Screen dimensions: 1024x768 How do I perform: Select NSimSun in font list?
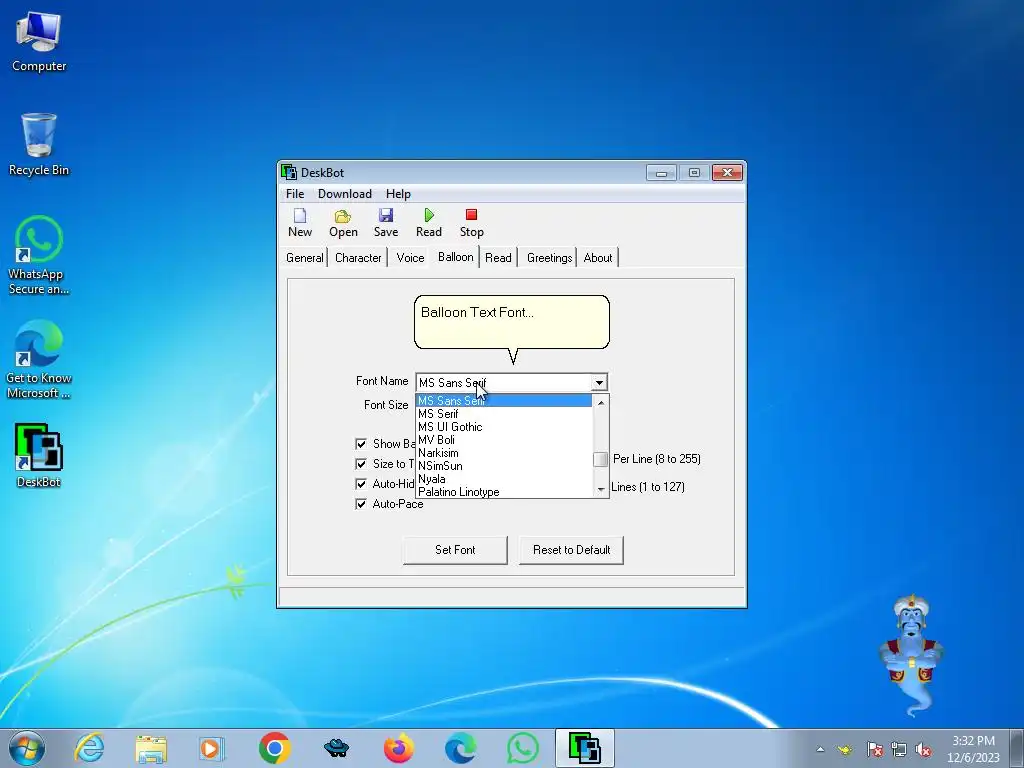[504, 466]
